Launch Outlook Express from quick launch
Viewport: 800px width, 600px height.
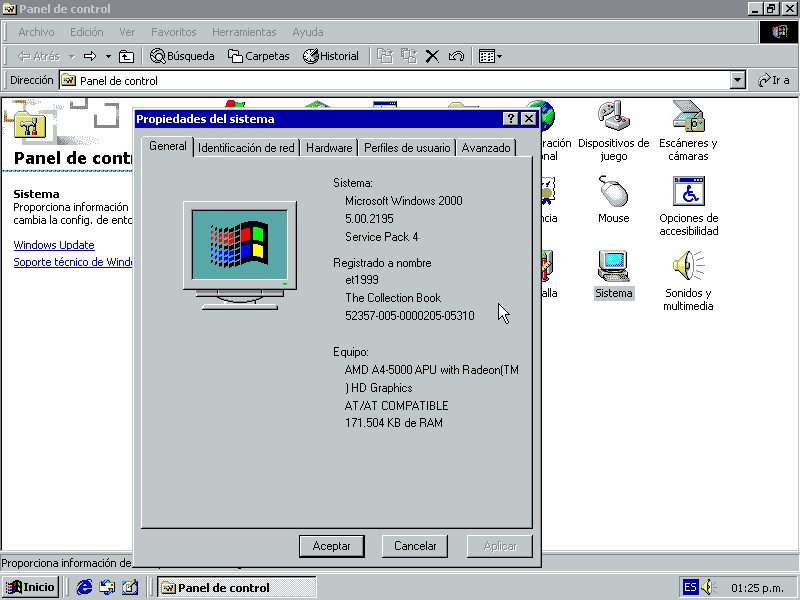(107, 587)
